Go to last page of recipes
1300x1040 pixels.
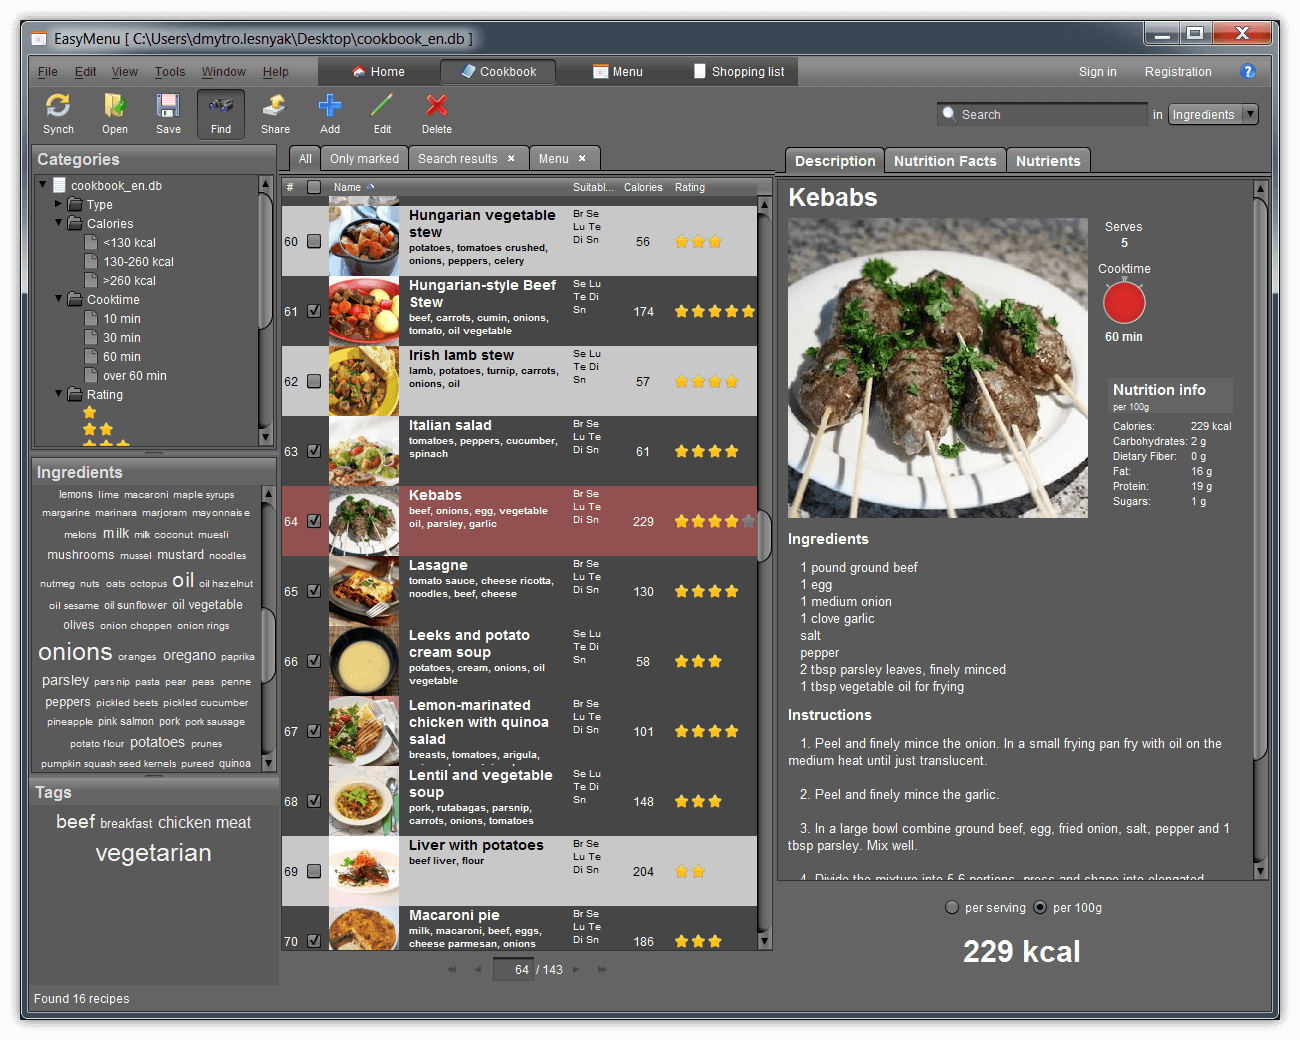[x=602, y=969]
